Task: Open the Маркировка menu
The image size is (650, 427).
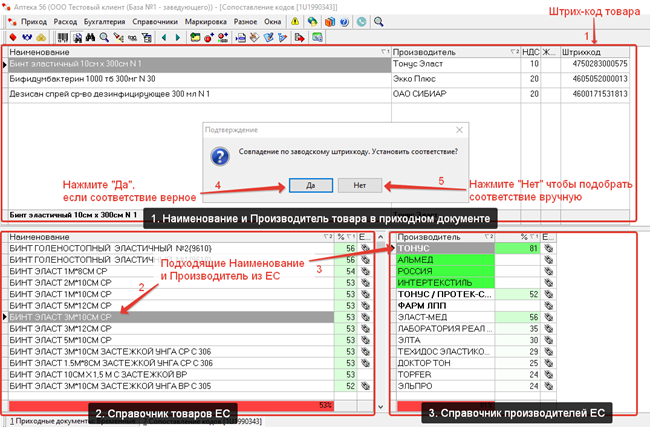Action: click(206, 22)
